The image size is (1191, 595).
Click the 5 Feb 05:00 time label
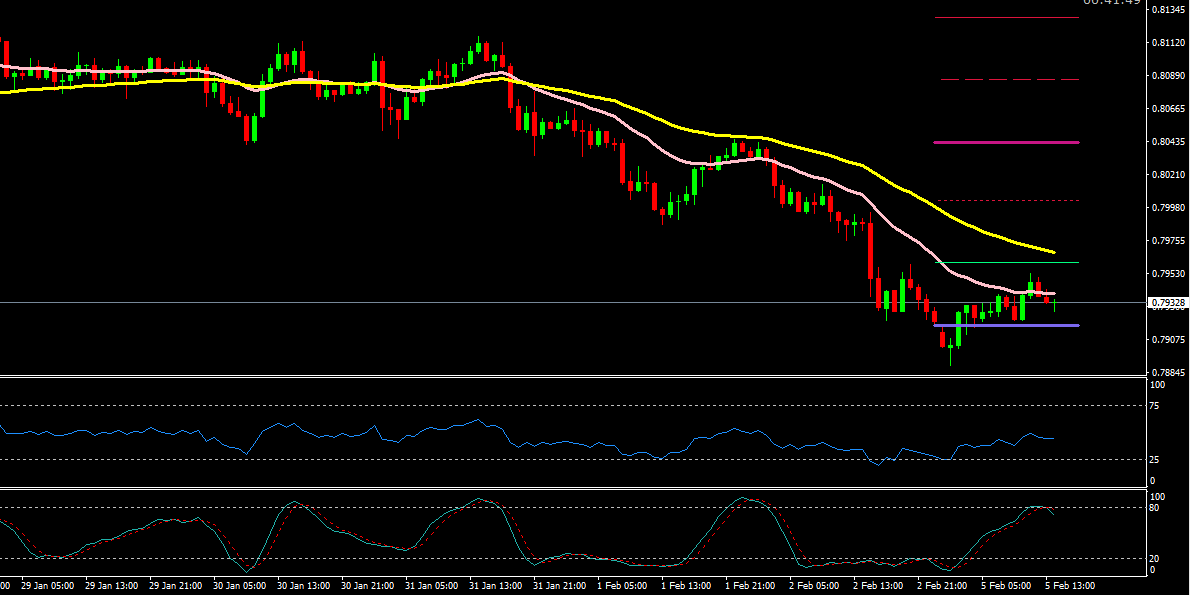(x=1006, y=587)
